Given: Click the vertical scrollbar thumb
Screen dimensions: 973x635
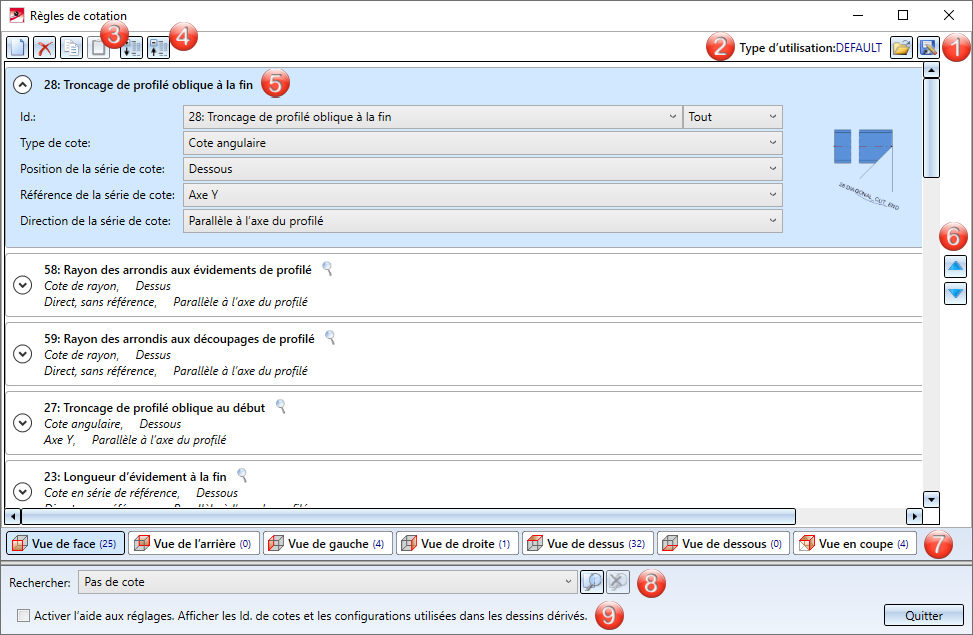Looking at the screenshot, I should pos(931,127).
